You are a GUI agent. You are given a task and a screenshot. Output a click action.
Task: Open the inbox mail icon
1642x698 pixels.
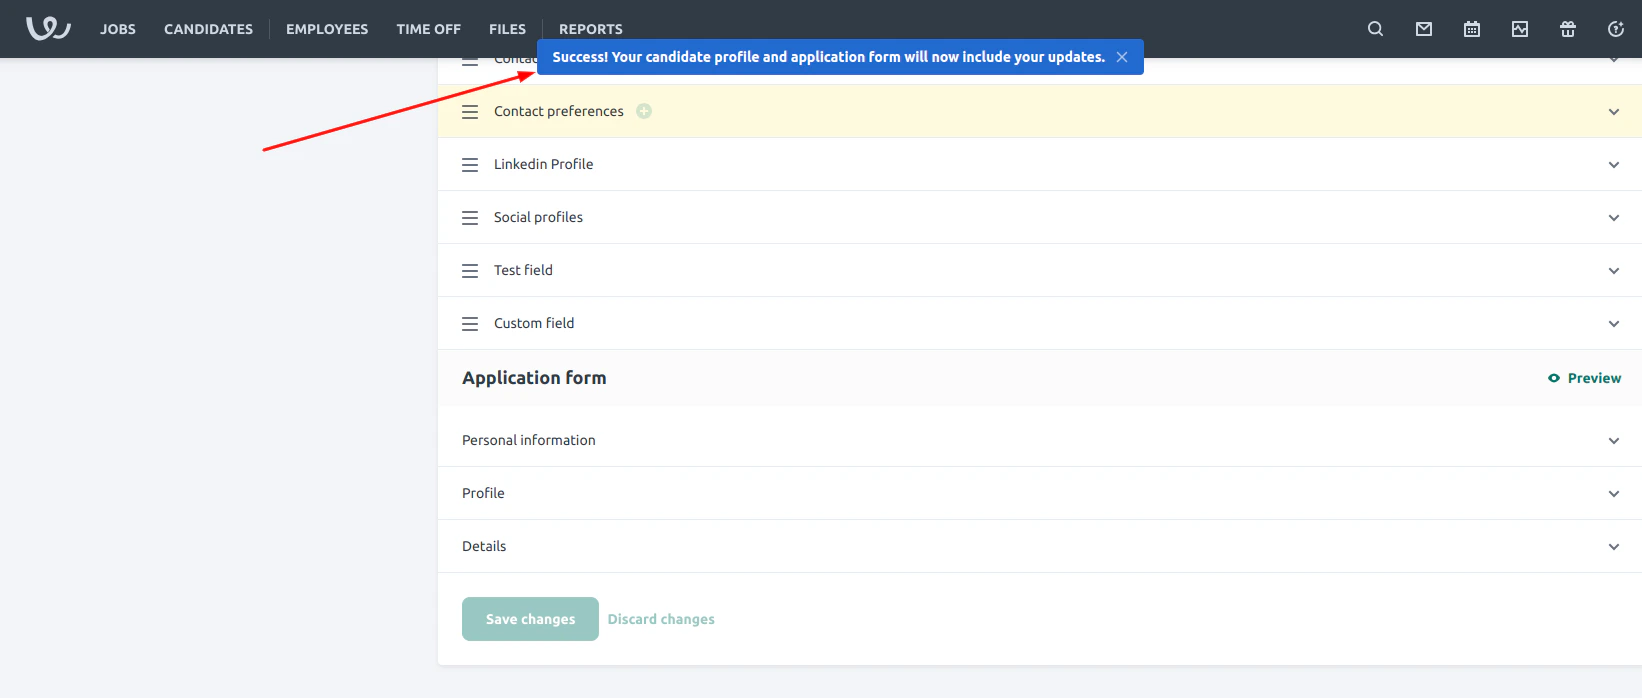click(x=1424, y=29)
